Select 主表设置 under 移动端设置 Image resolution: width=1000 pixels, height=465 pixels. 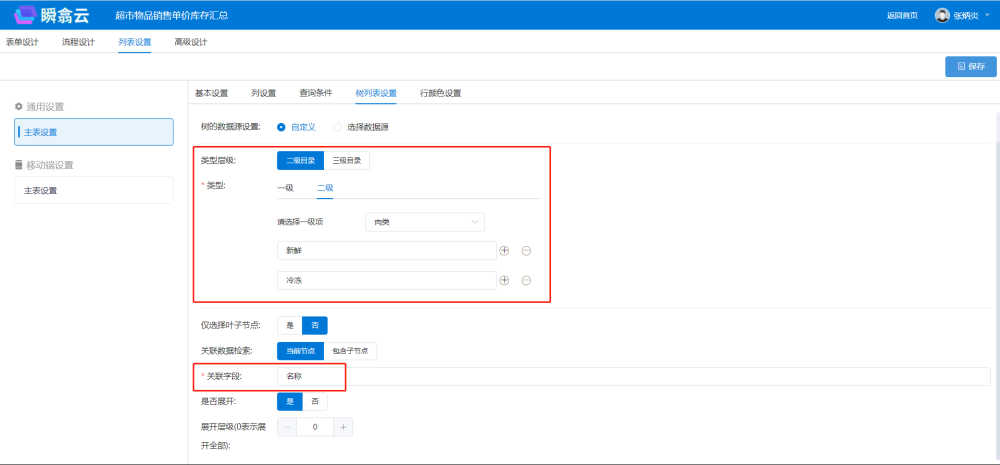click(94, 190)
